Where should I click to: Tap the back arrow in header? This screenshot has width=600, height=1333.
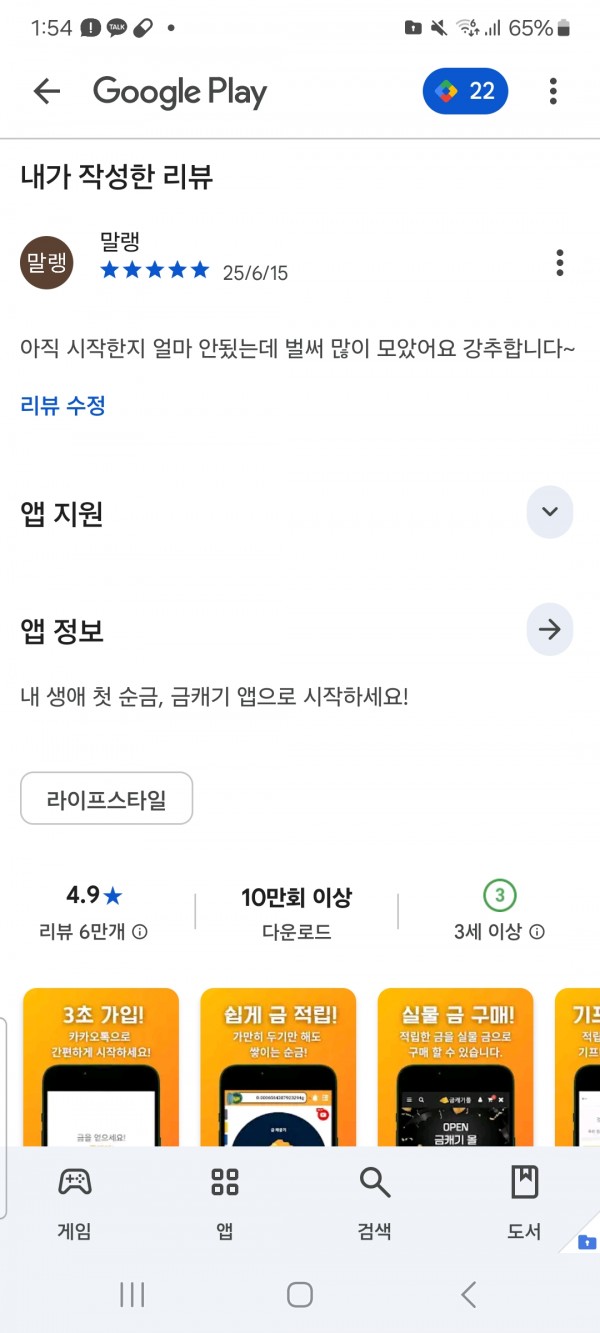[x=47, y=91]
